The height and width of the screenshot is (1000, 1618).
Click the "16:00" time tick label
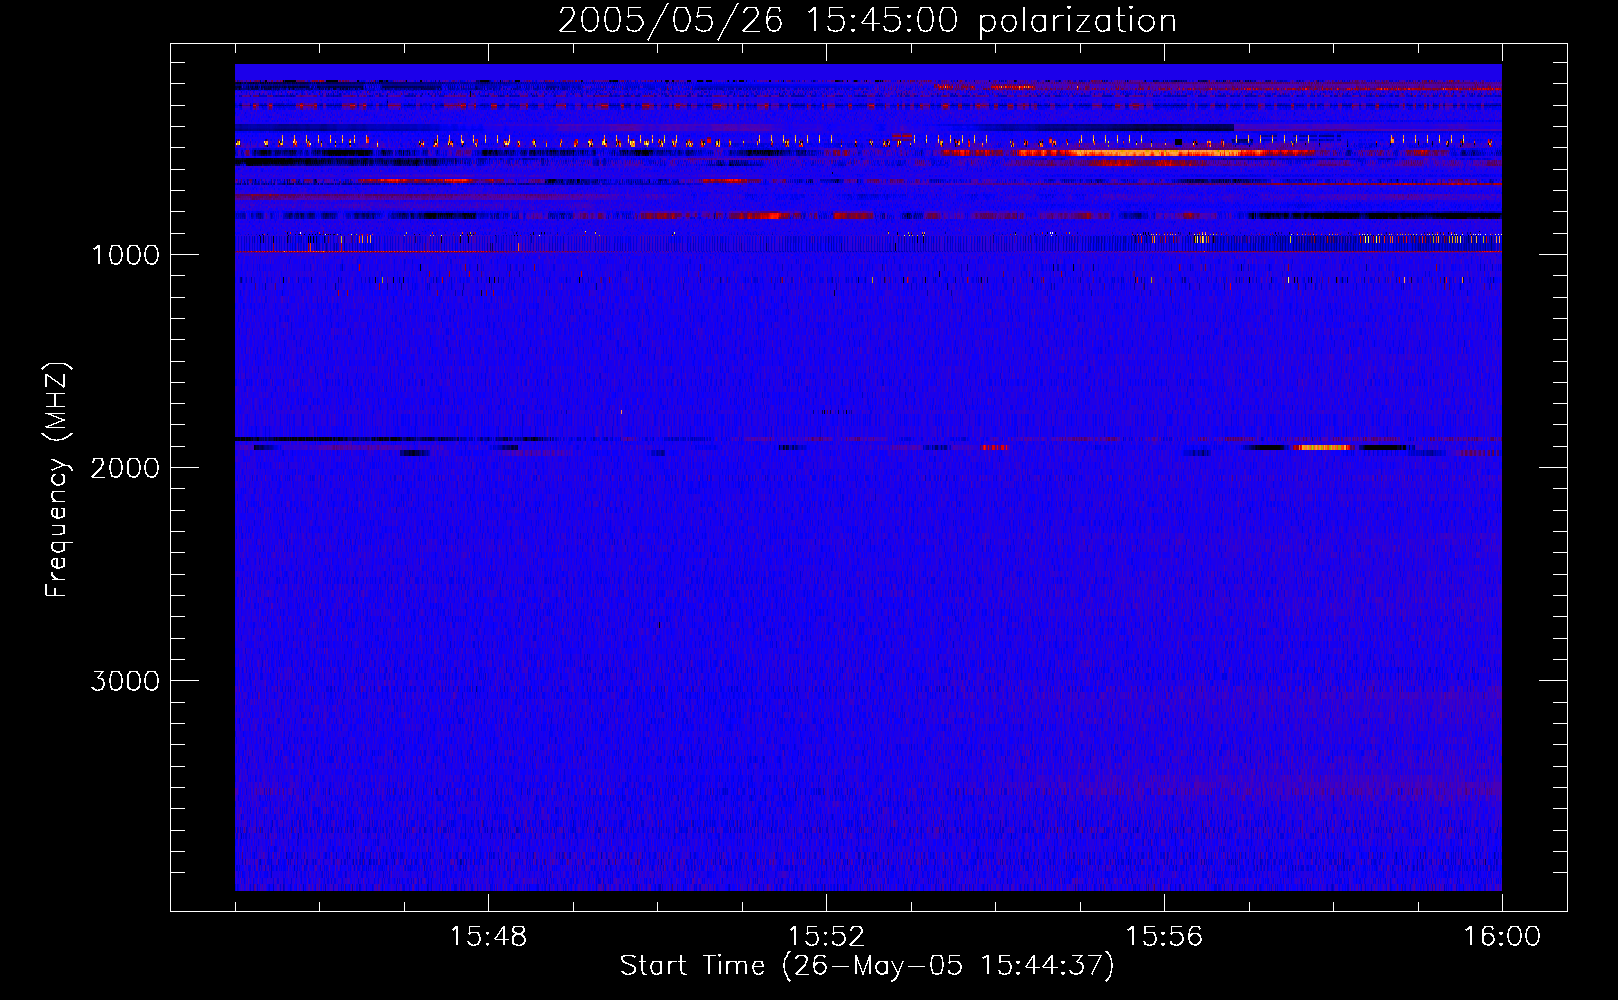tap(1502, 937)
